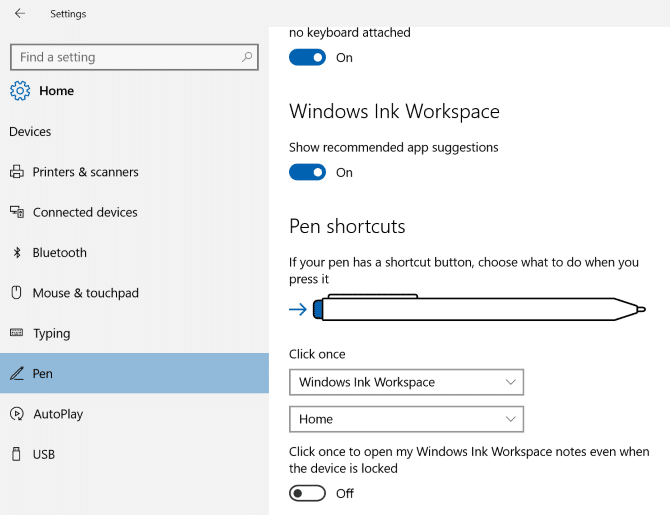670x515 pixels.
Task: Click the Home gear icon
Action: tap(20, 91)
